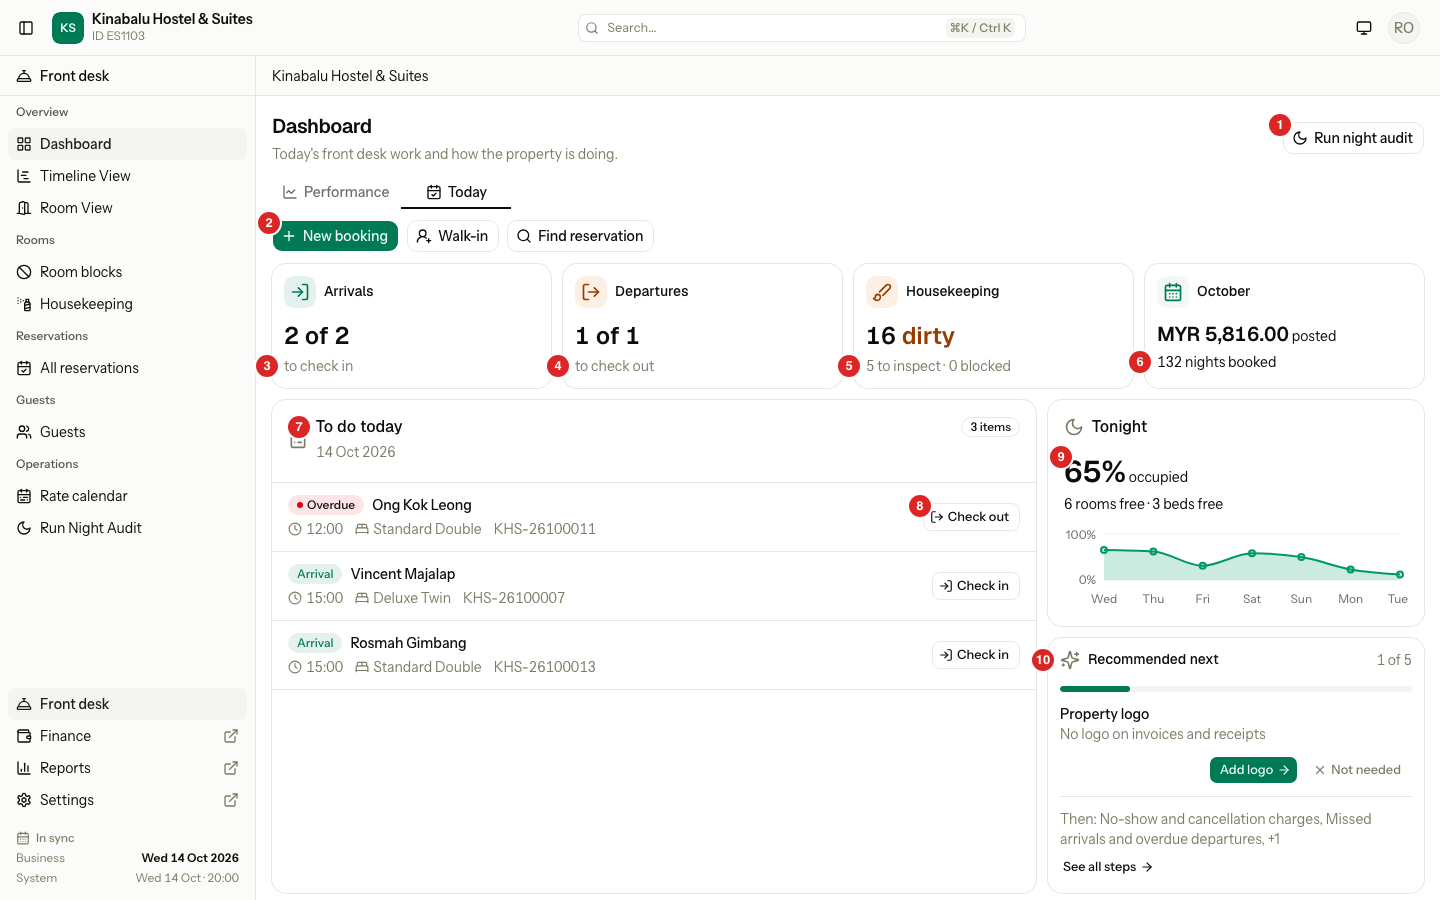Click the Recommended next progress bar
Screen dimensions: 1440x900
[x=1236, y=689]
